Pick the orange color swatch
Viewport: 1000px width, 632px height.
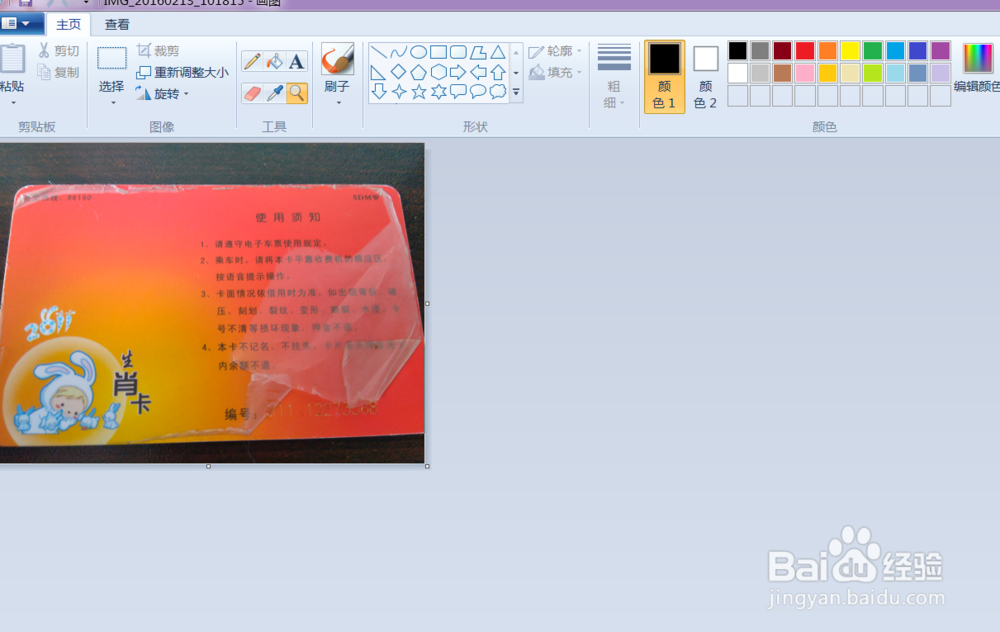click(x=827, y=50)
